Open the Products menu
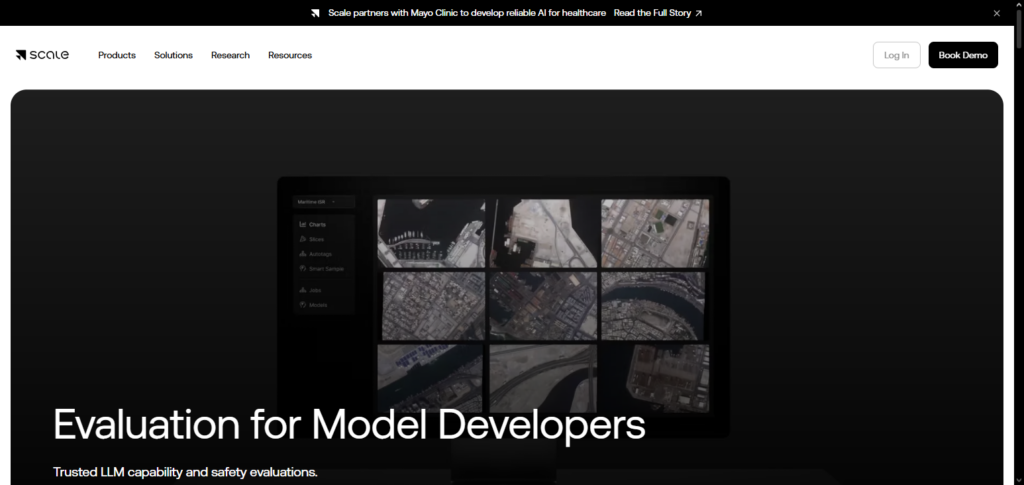1024x485 pixels. (x=117, y=55)
